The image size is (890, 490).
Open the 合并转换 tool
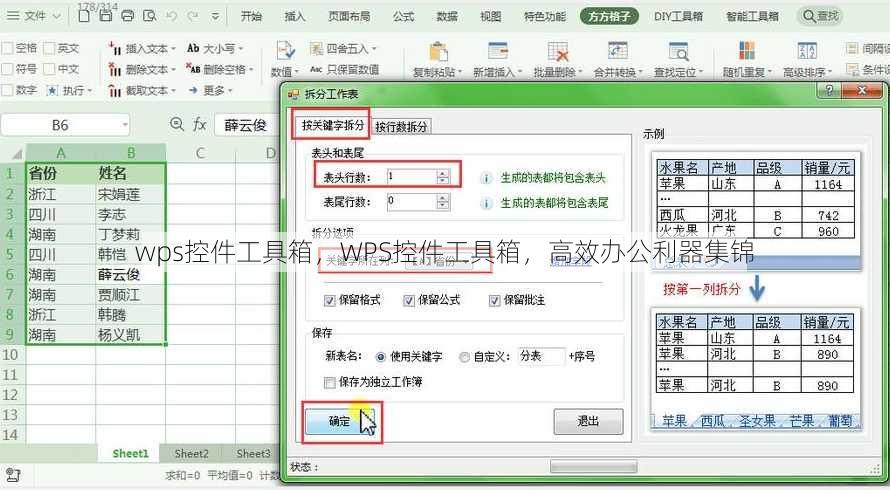click(618, 59)
